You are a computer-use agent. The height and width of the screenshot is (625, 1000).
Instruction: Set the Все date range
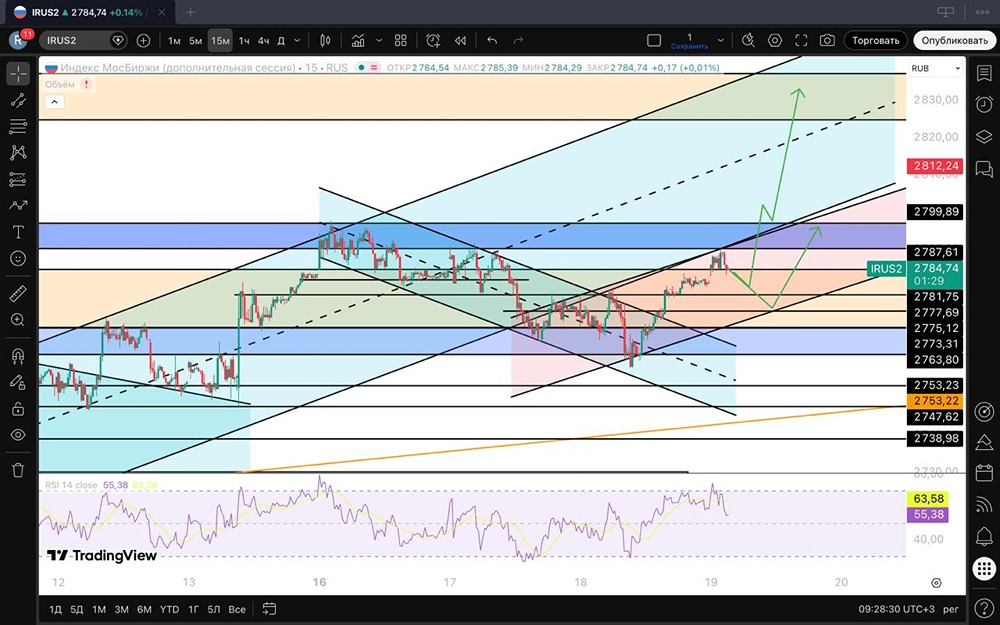237,610
